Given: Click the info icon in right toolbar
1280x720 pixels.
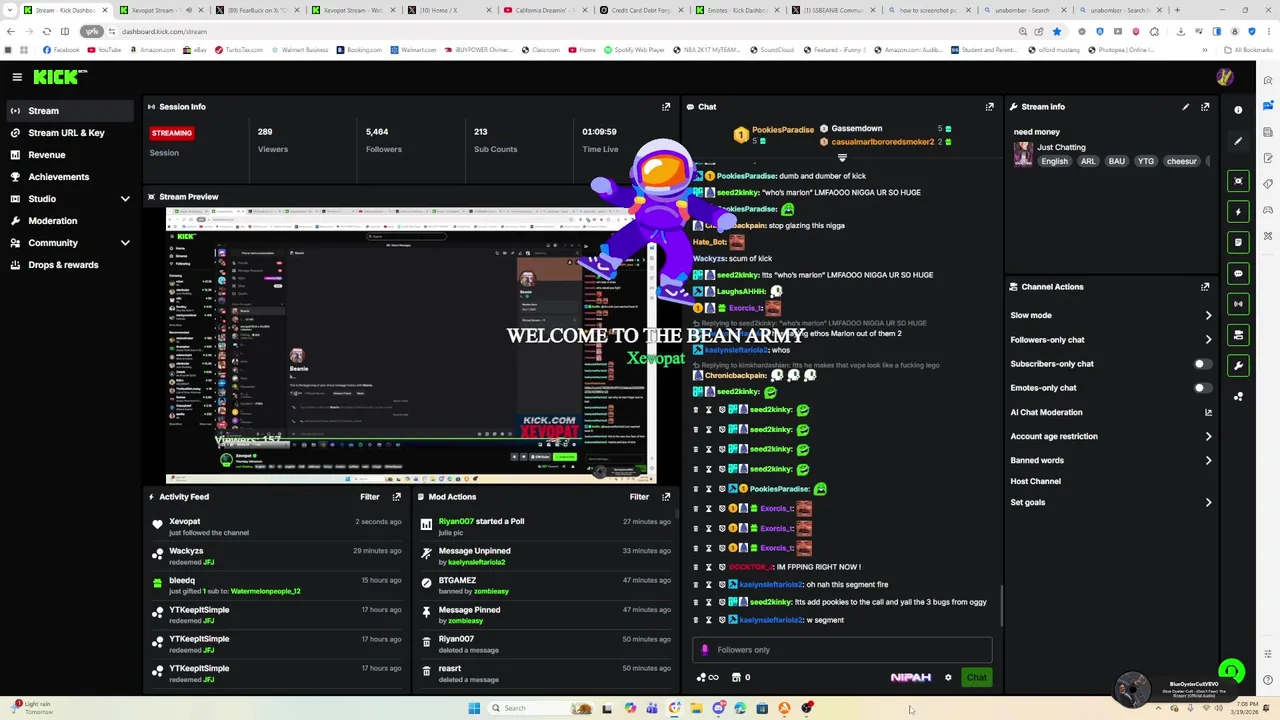Looking at the screenshot, I should click(1238, 110).
